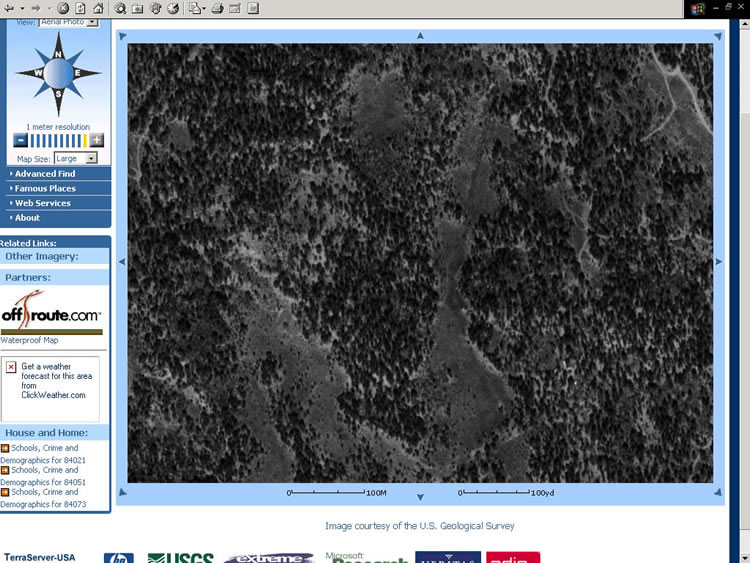Viewport: 750px width, 563px height.
Task: Click the center of the aerial photo map
Action: pyautogui.click(x=420, y=263)
